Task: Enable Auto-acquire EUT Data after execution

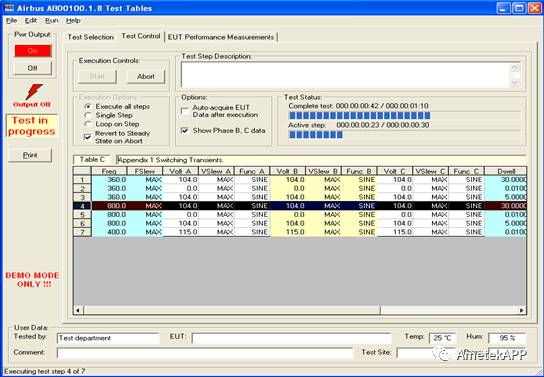Action: pos(185,111)
